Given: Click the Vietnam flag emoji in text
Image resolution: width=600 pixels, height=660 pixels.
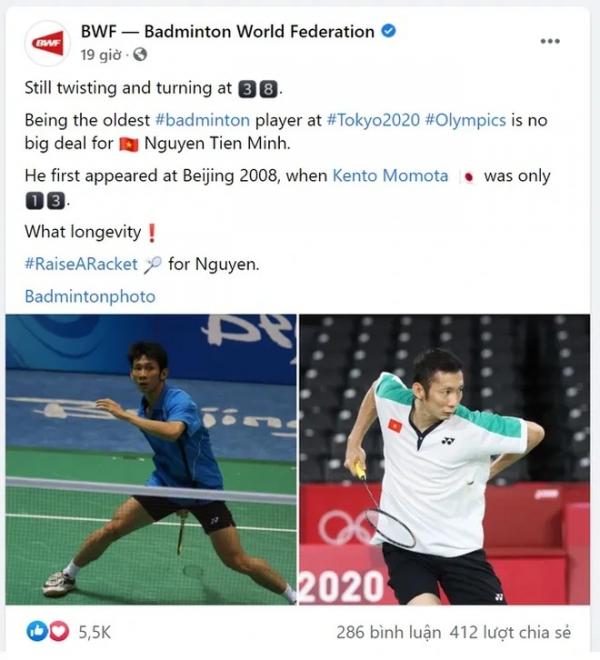Looking at the screenshot, I should click(129, 144).
